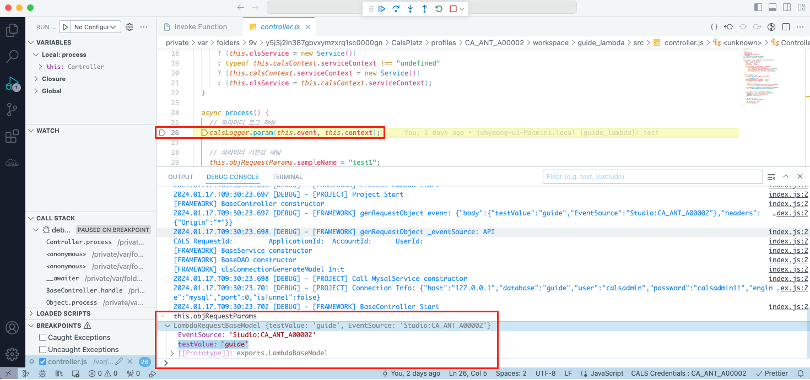Screen dimensions: 810x380
Task: Step into in the debug toolbar
Action: 410,9
